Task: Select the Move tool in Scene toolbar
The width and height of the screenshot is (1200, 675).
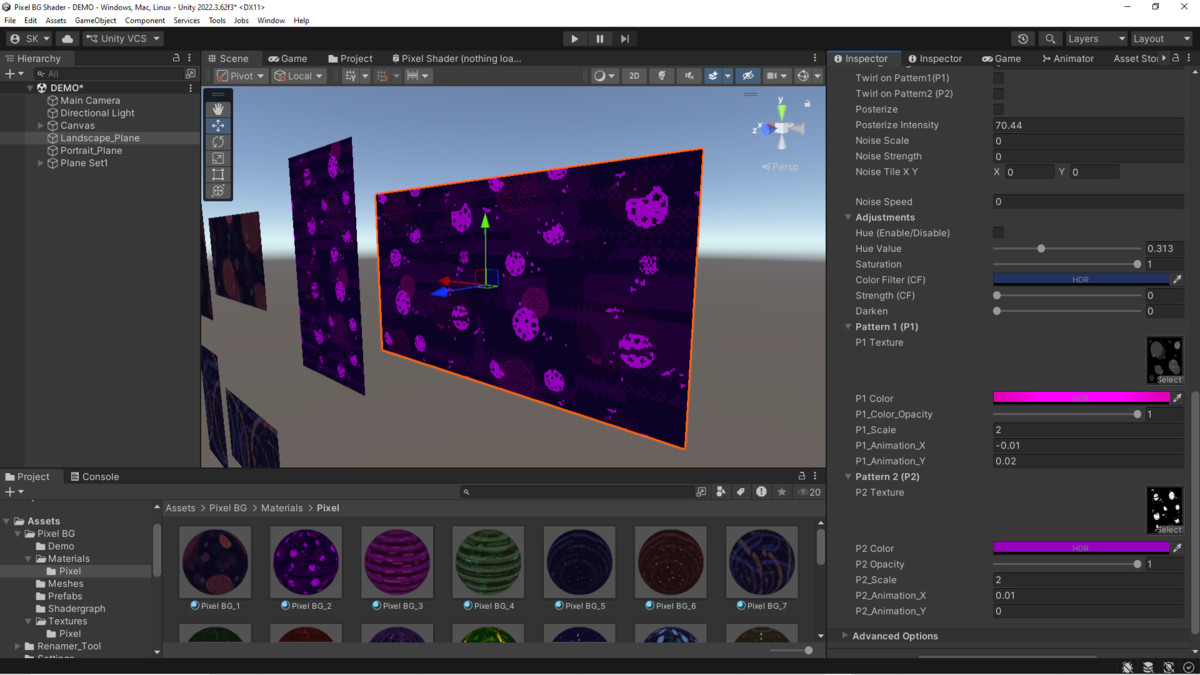Action: (x=218, y=126)
